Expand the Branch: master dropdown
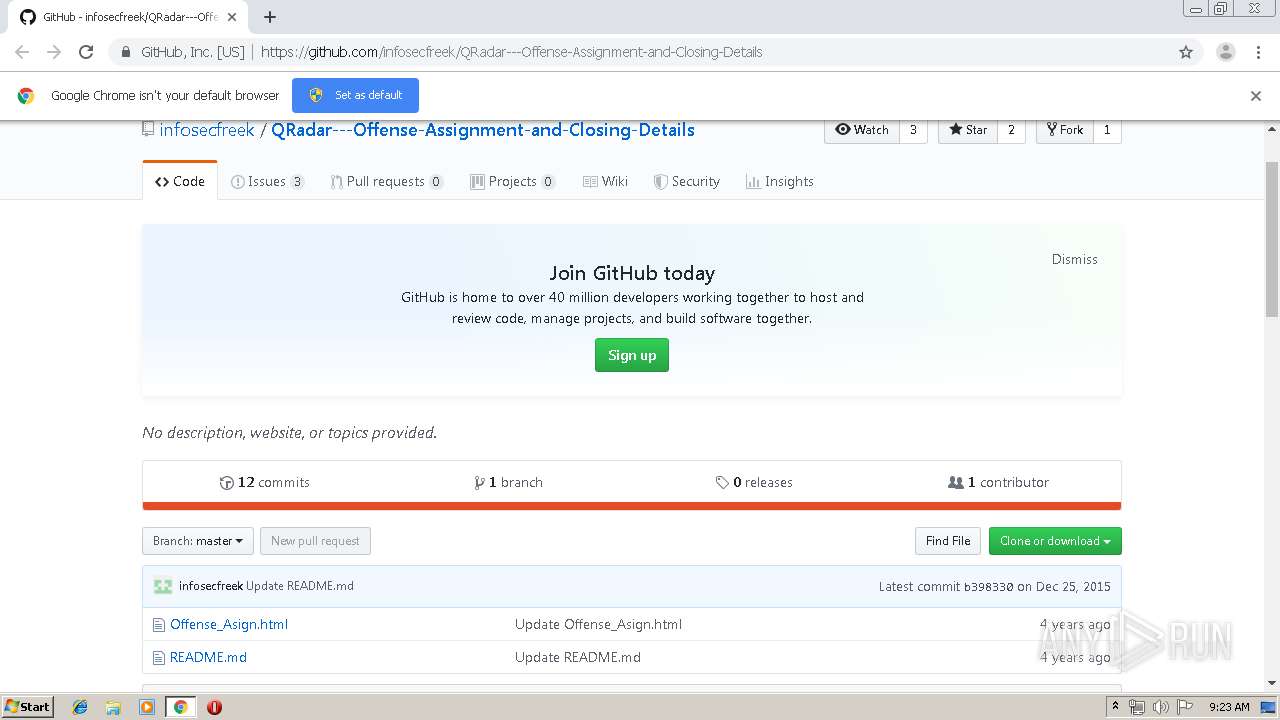Screen dimensions: 1280x720 [198, 541]
